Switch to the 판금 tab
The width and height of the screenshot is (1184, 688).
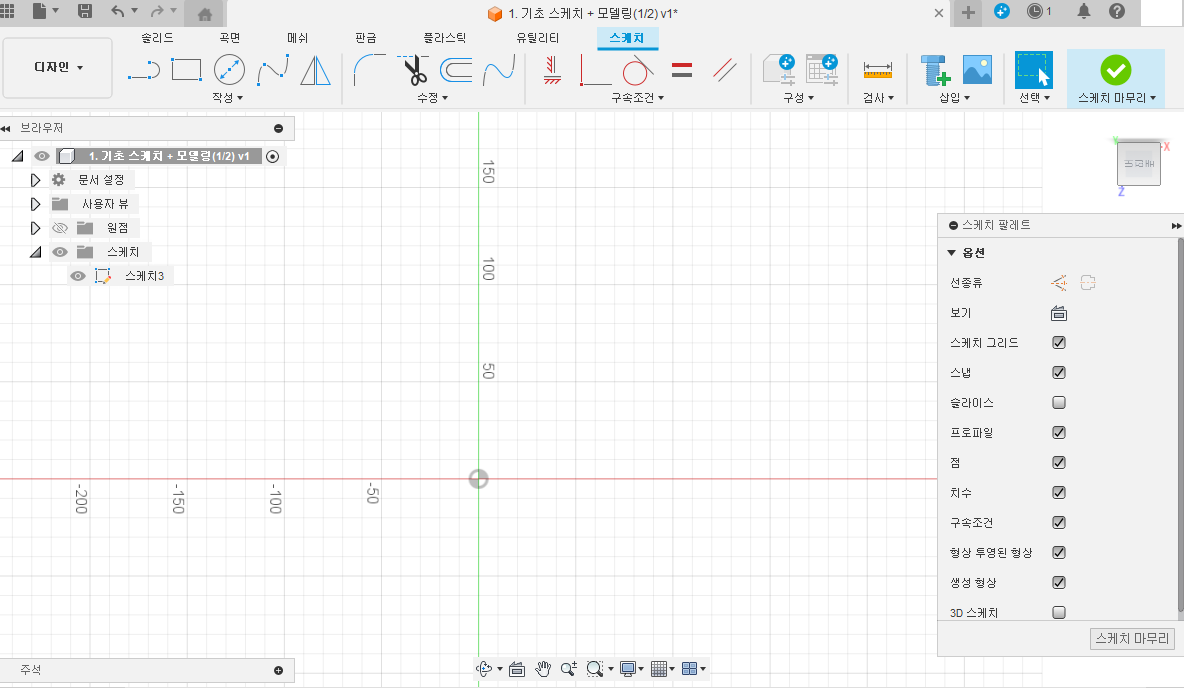point(365,37)
